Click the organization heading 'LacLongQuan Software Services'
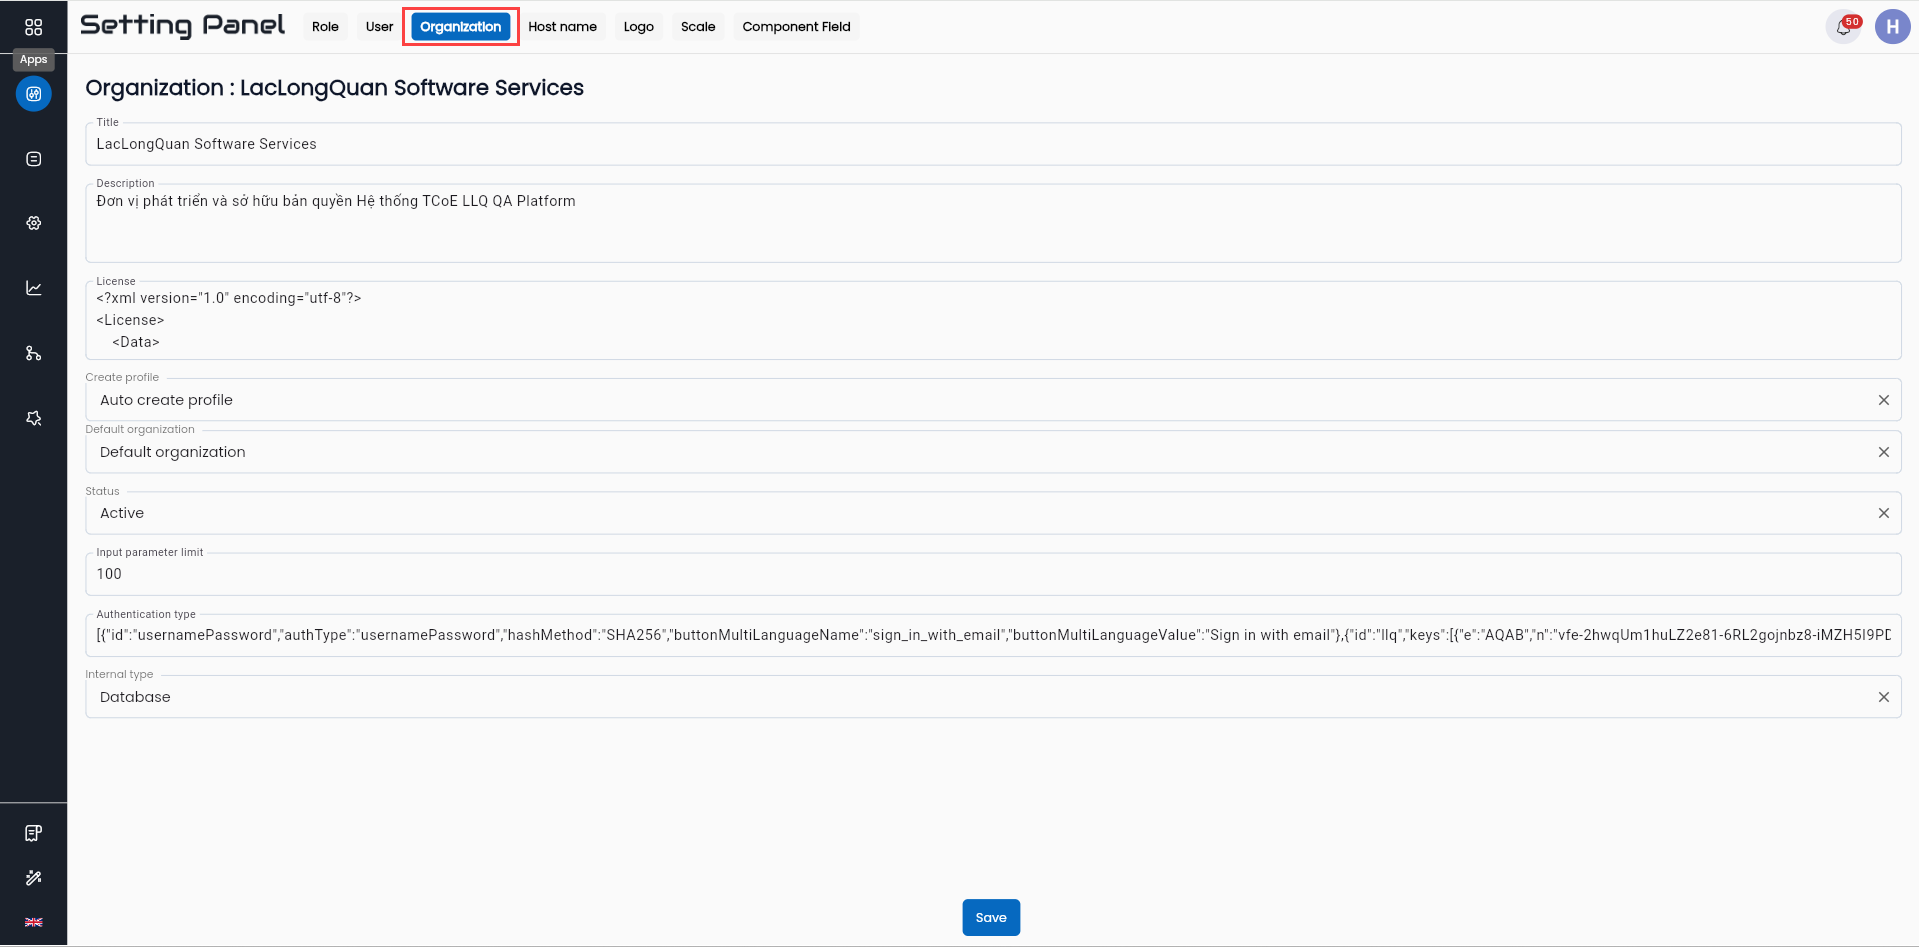 [411, 88]
